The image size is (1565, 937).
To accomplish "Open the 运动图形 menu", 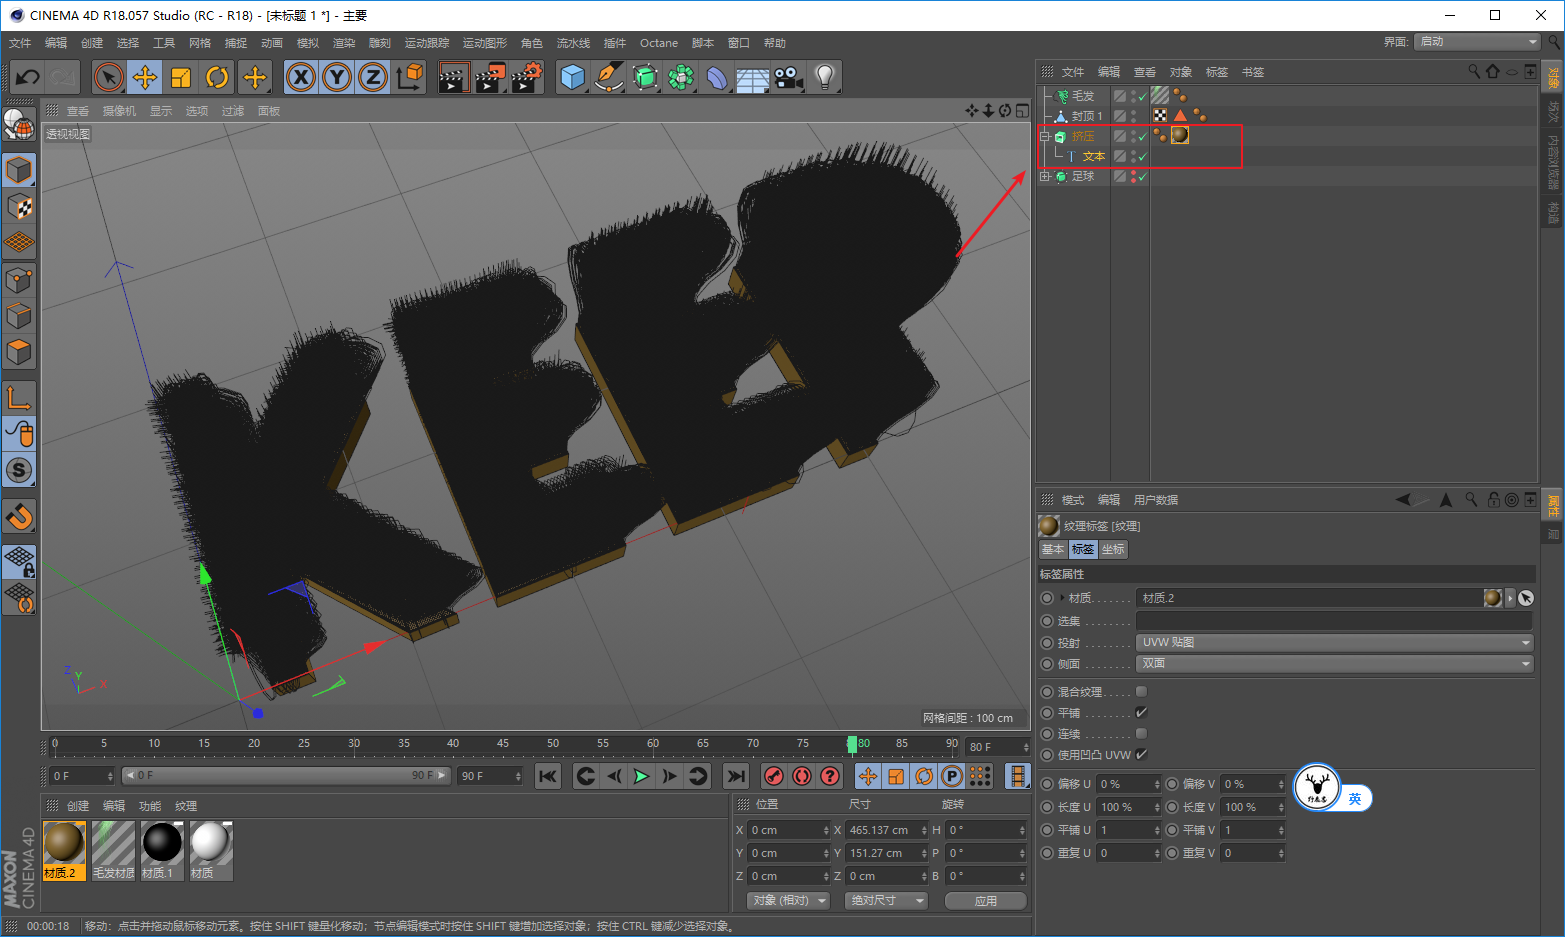I will pyautogui.click(x=485, y=43).
